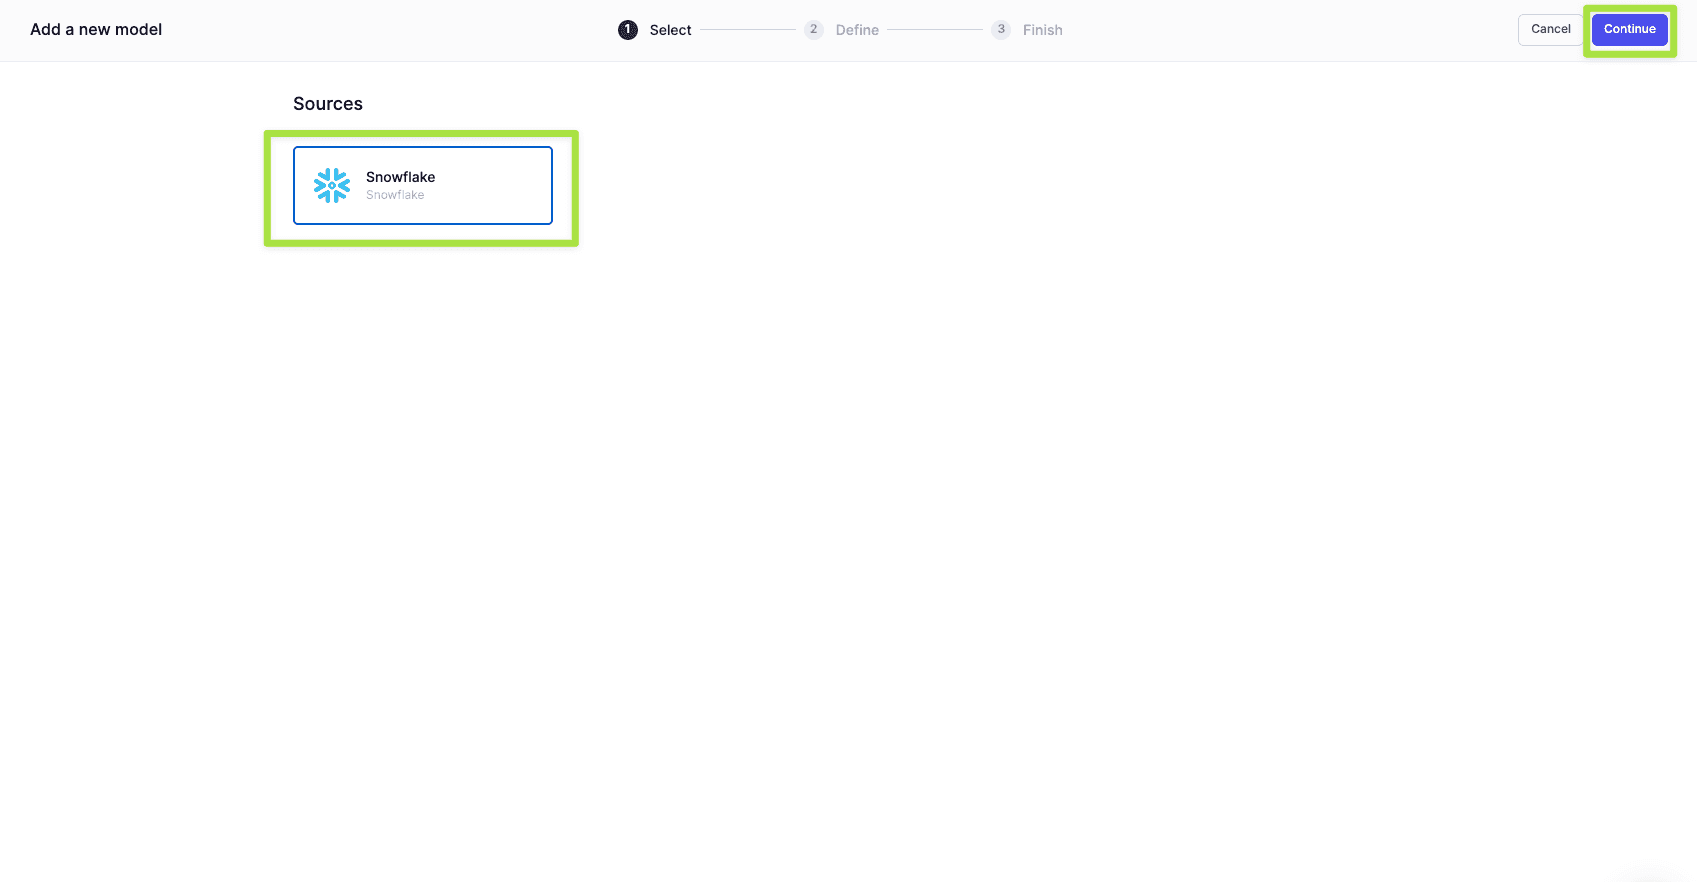Go to step 3 Finish
This screenshot has width=1697, height=882.
click(x=1027, y=30)
